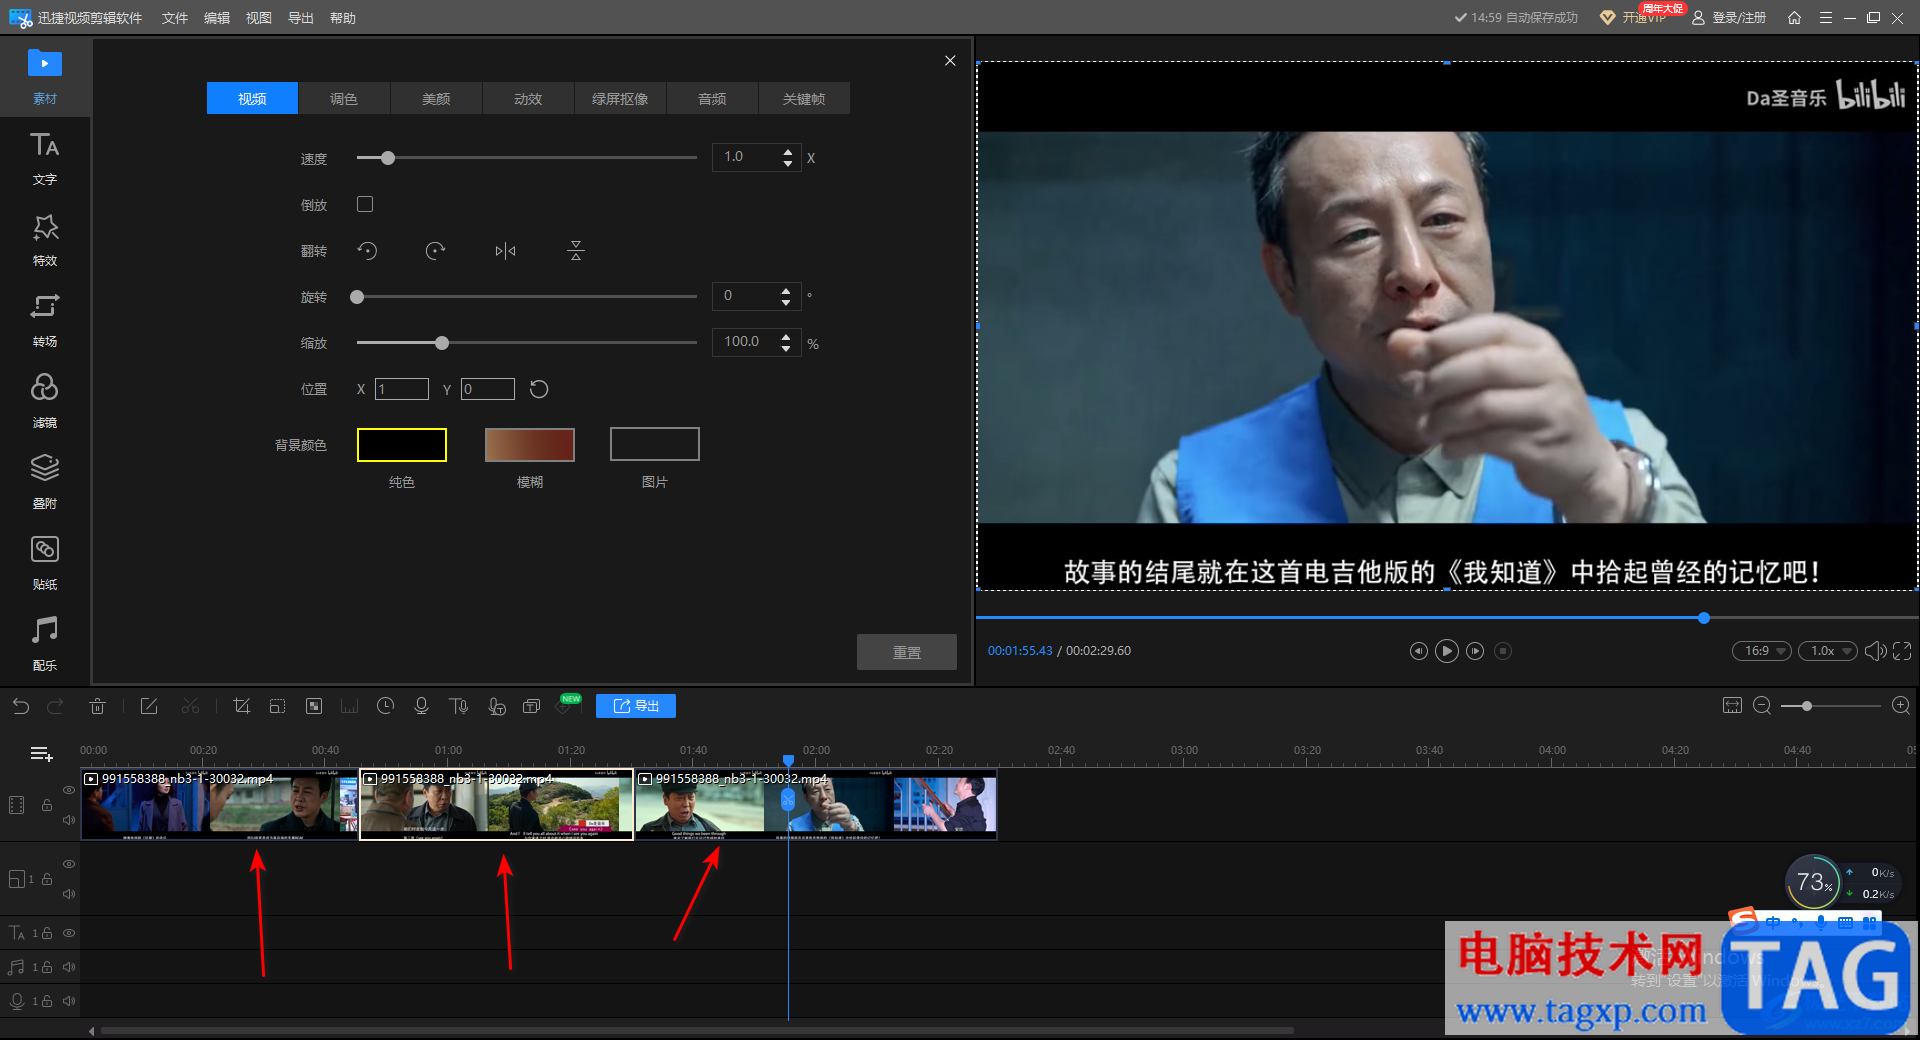Switch to the 音频 audio tab
Viewport: 1920px width, 1040px height.
(x=712, y=98)
